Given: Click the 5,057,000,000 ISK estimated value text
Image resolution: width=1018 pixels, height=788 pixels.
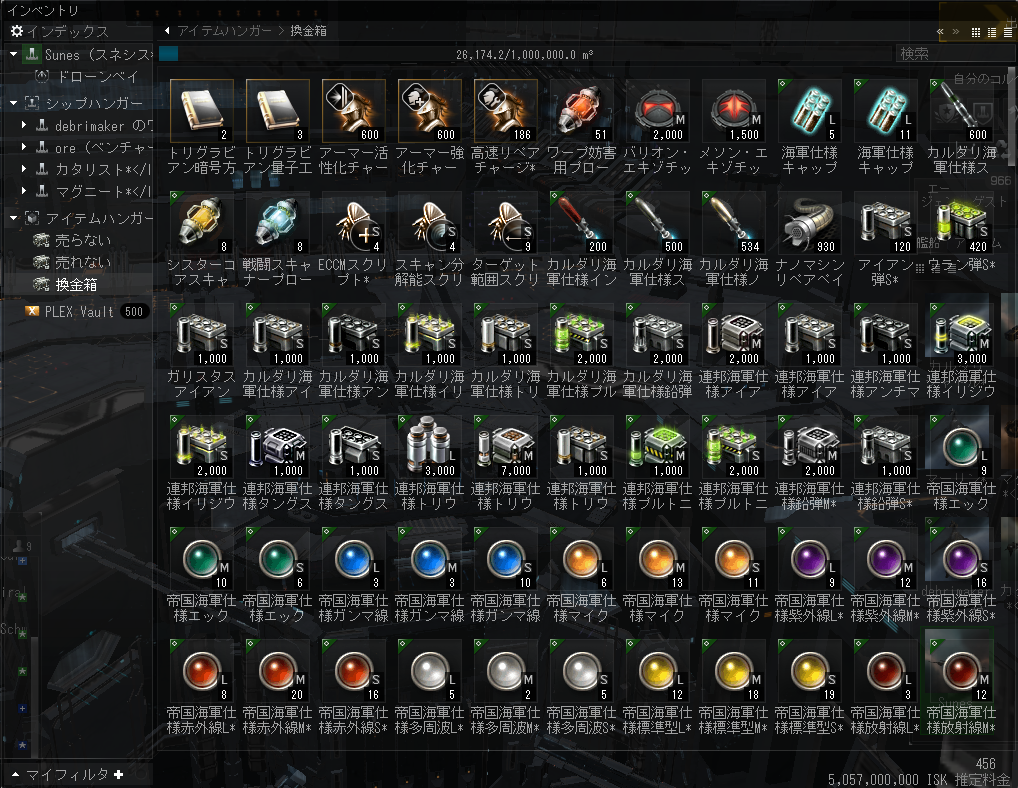Looking at the screenshot, I should pos(919,780).
